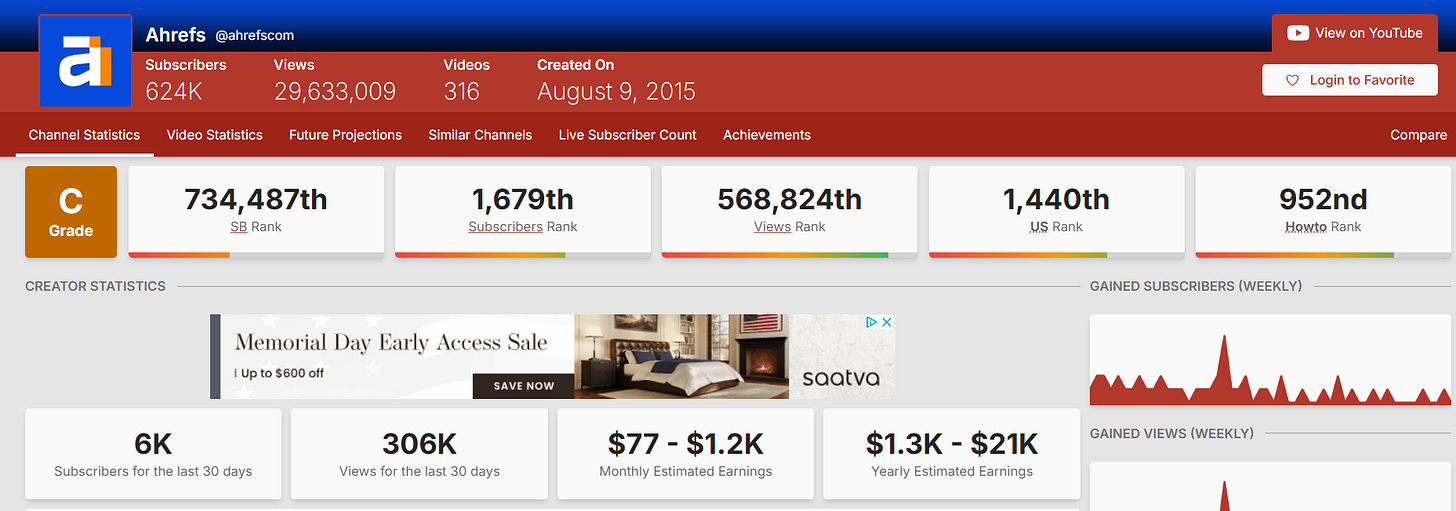Click the C Grade badge
This screenshot has height=511, width=1456.
[x=71, y=212]
